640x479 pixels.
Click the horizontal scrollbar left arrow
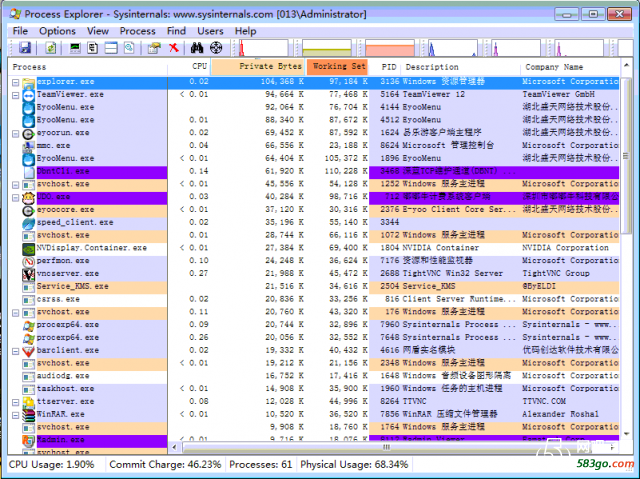pos(174,447)
